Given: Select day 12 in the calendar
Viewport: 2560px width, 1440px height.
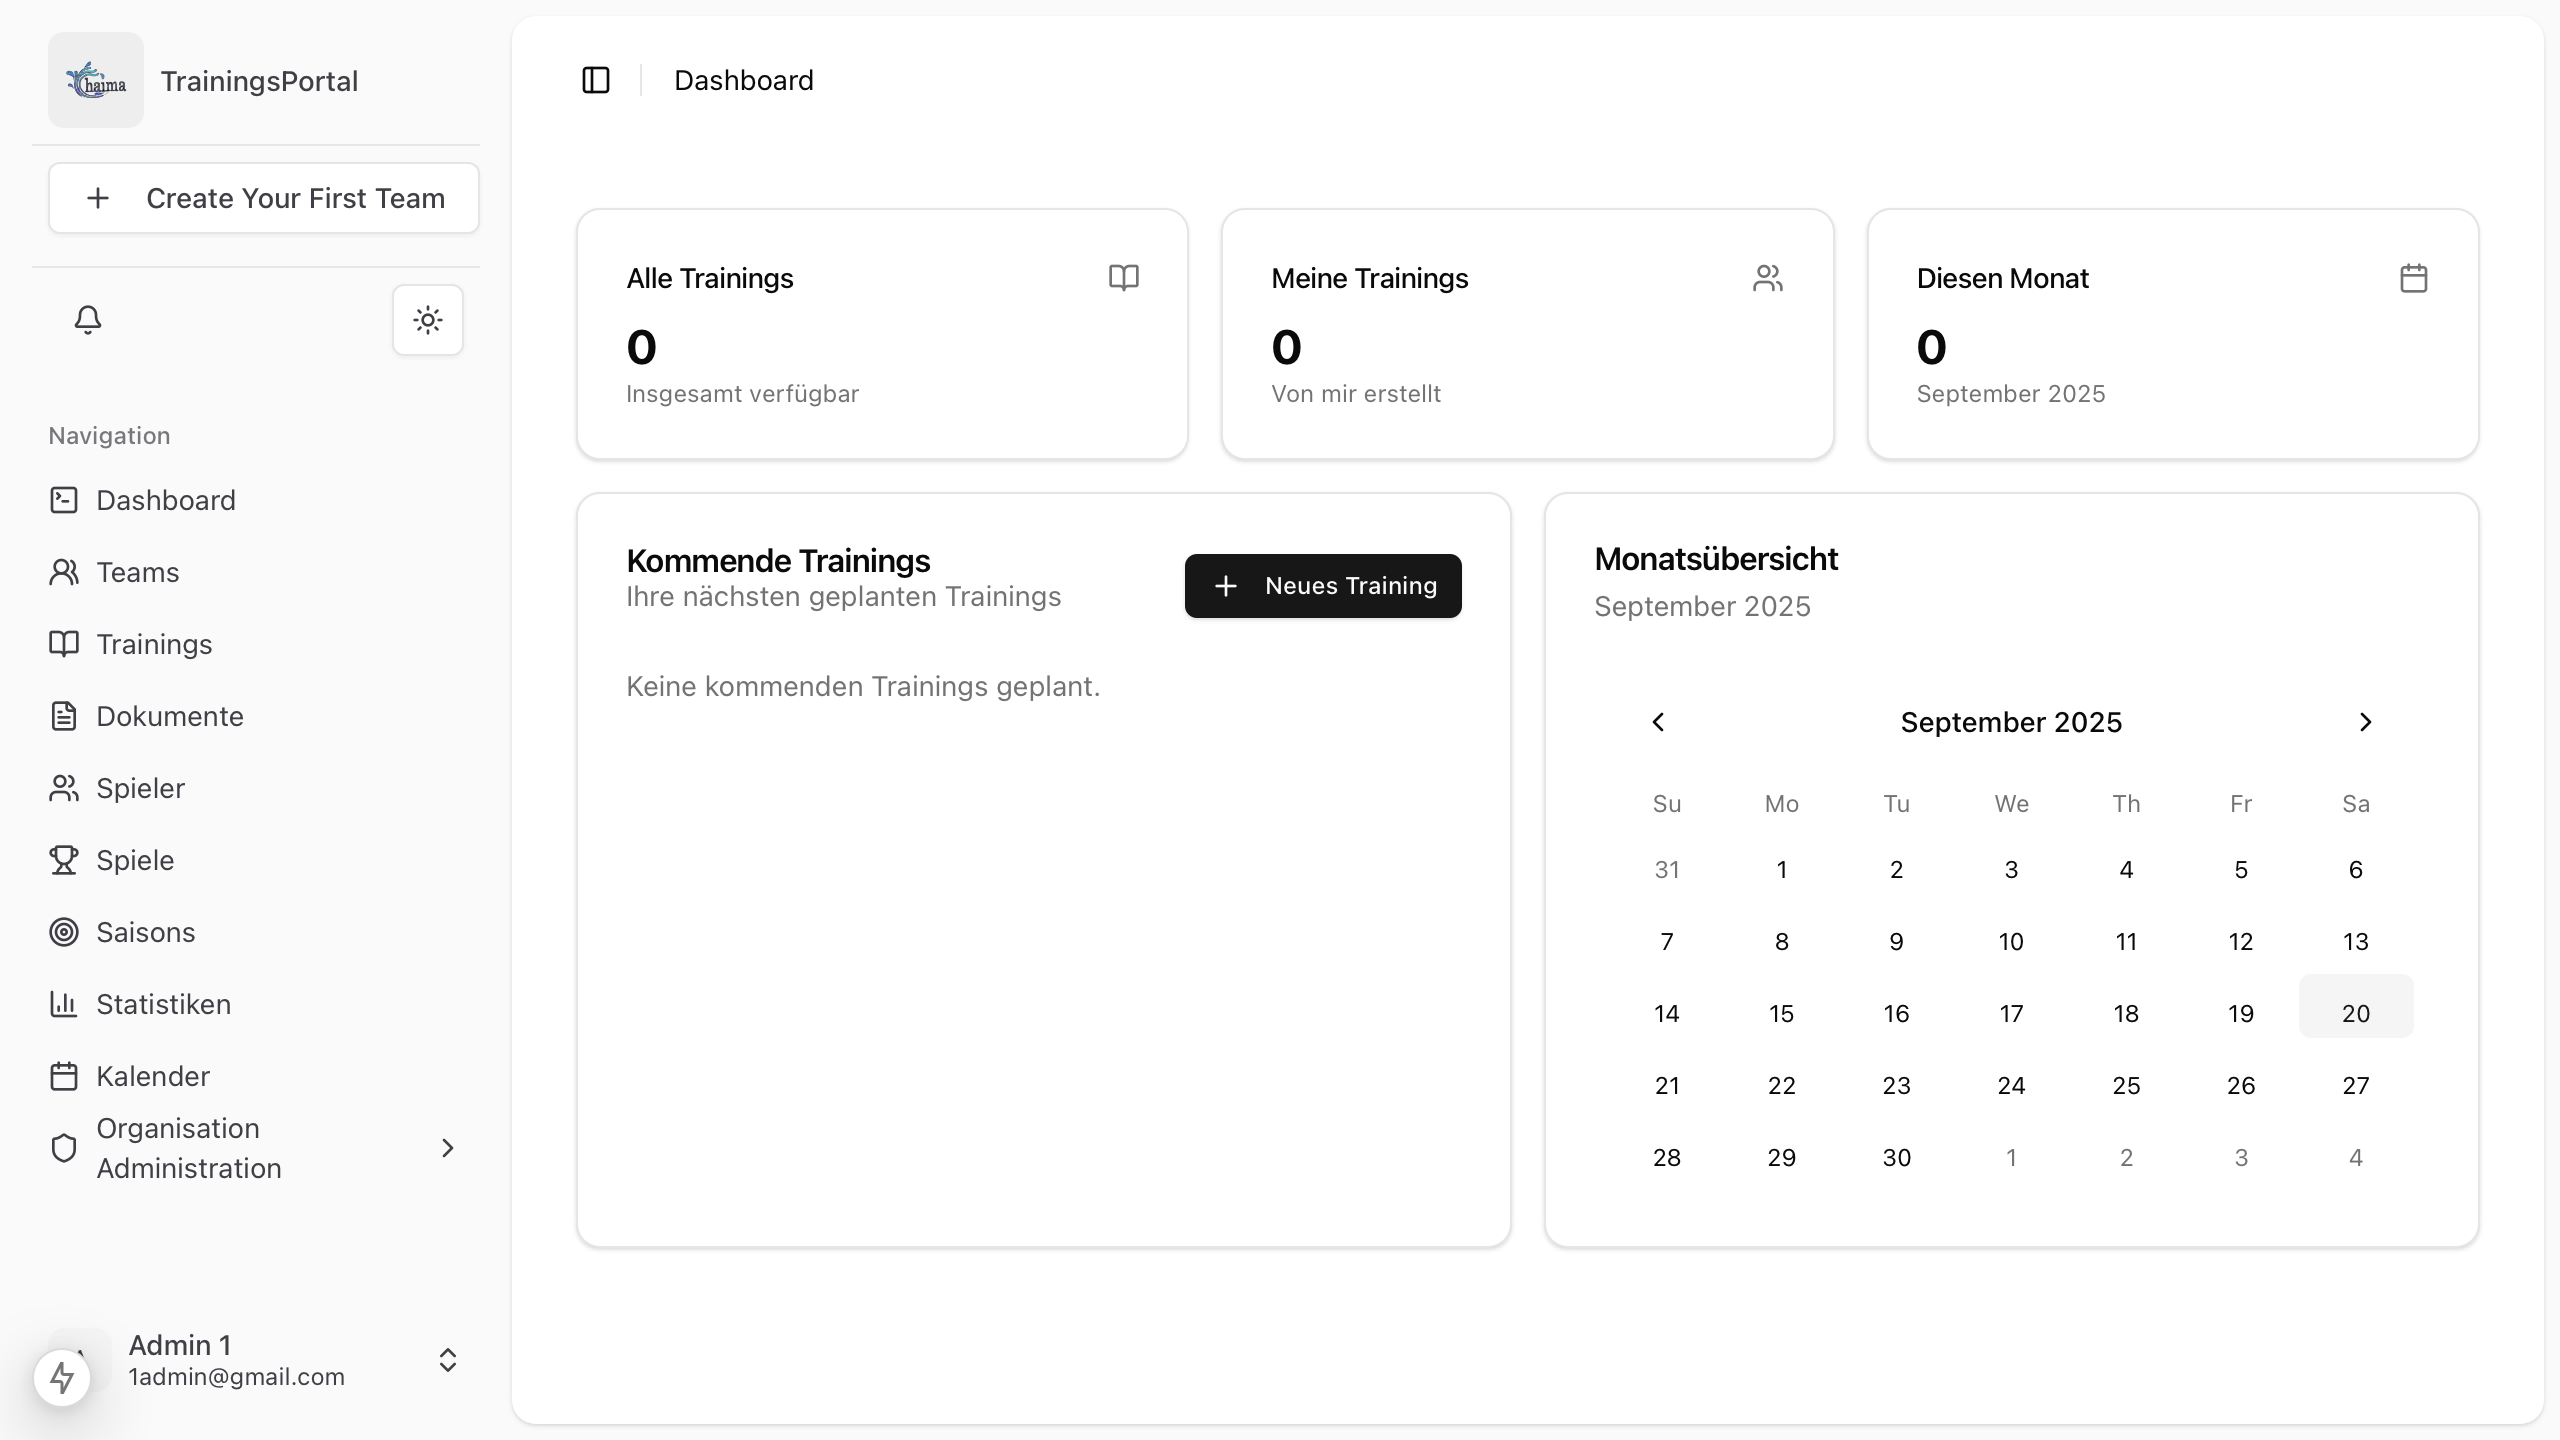Looking at the screenshot, I should (2241, 941).
